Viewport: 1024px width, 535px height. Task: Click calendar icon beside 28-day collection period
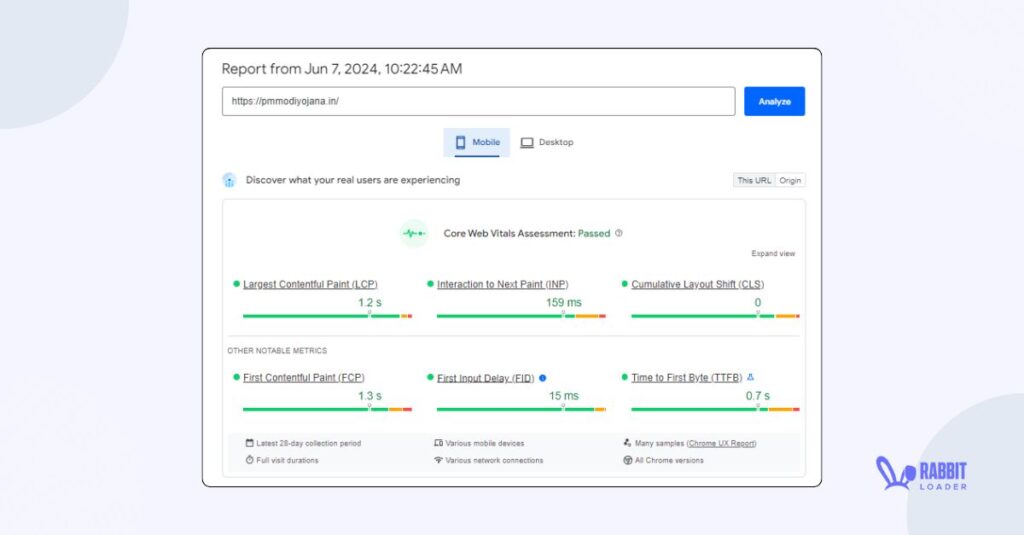coord(249,443)
